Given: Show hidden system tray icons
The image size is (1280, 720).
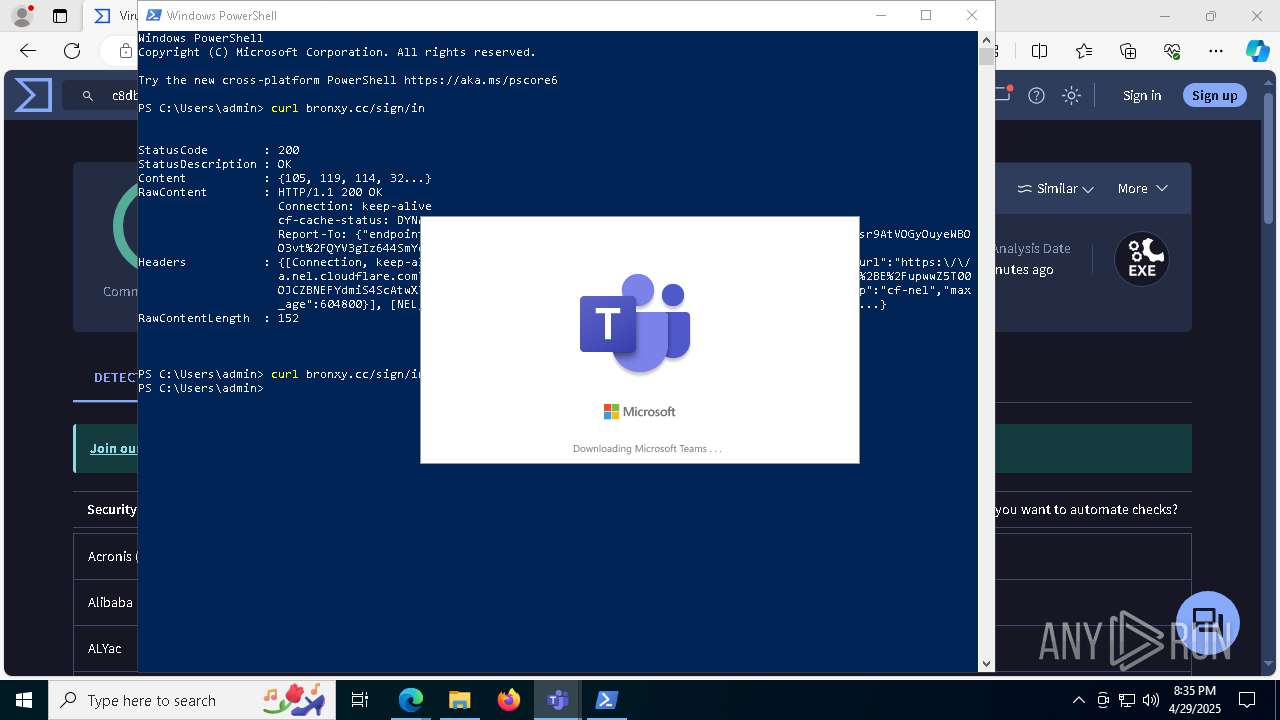Looking at the screenshot, I should [1078, 700].
